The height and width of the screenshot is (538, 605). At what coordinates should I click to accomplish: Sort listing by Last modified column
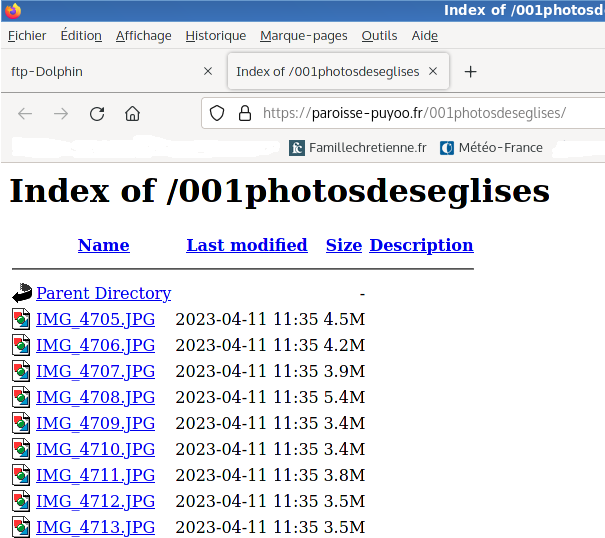246,245
